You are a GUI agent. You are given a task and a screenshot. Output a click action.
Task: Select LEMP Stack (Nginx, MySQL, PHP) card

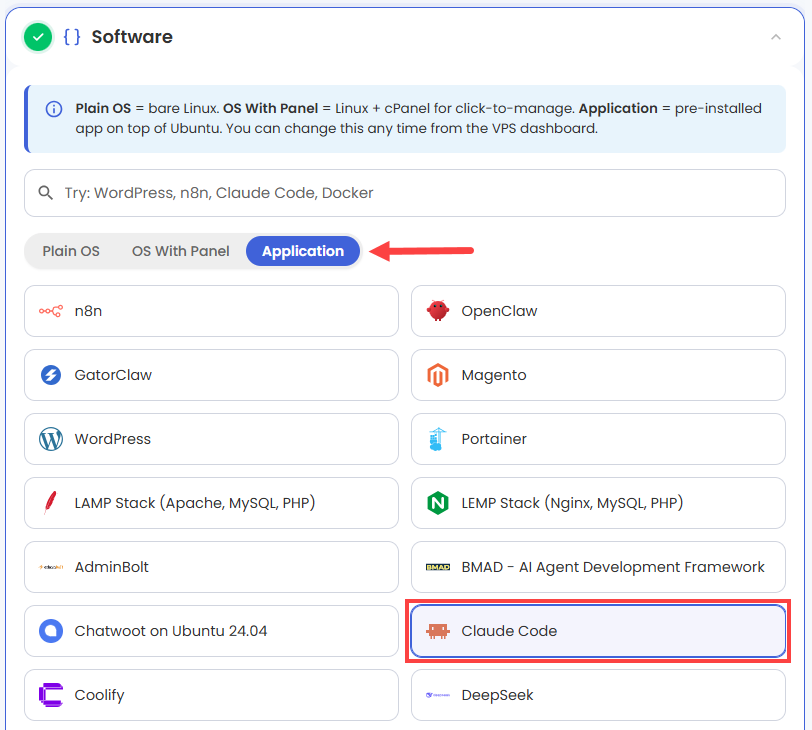coord(598,503)
